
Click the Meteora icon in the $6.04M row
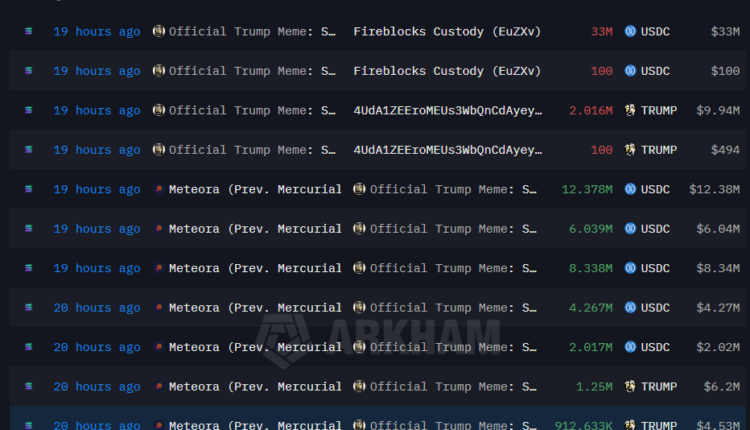[159, 229]
